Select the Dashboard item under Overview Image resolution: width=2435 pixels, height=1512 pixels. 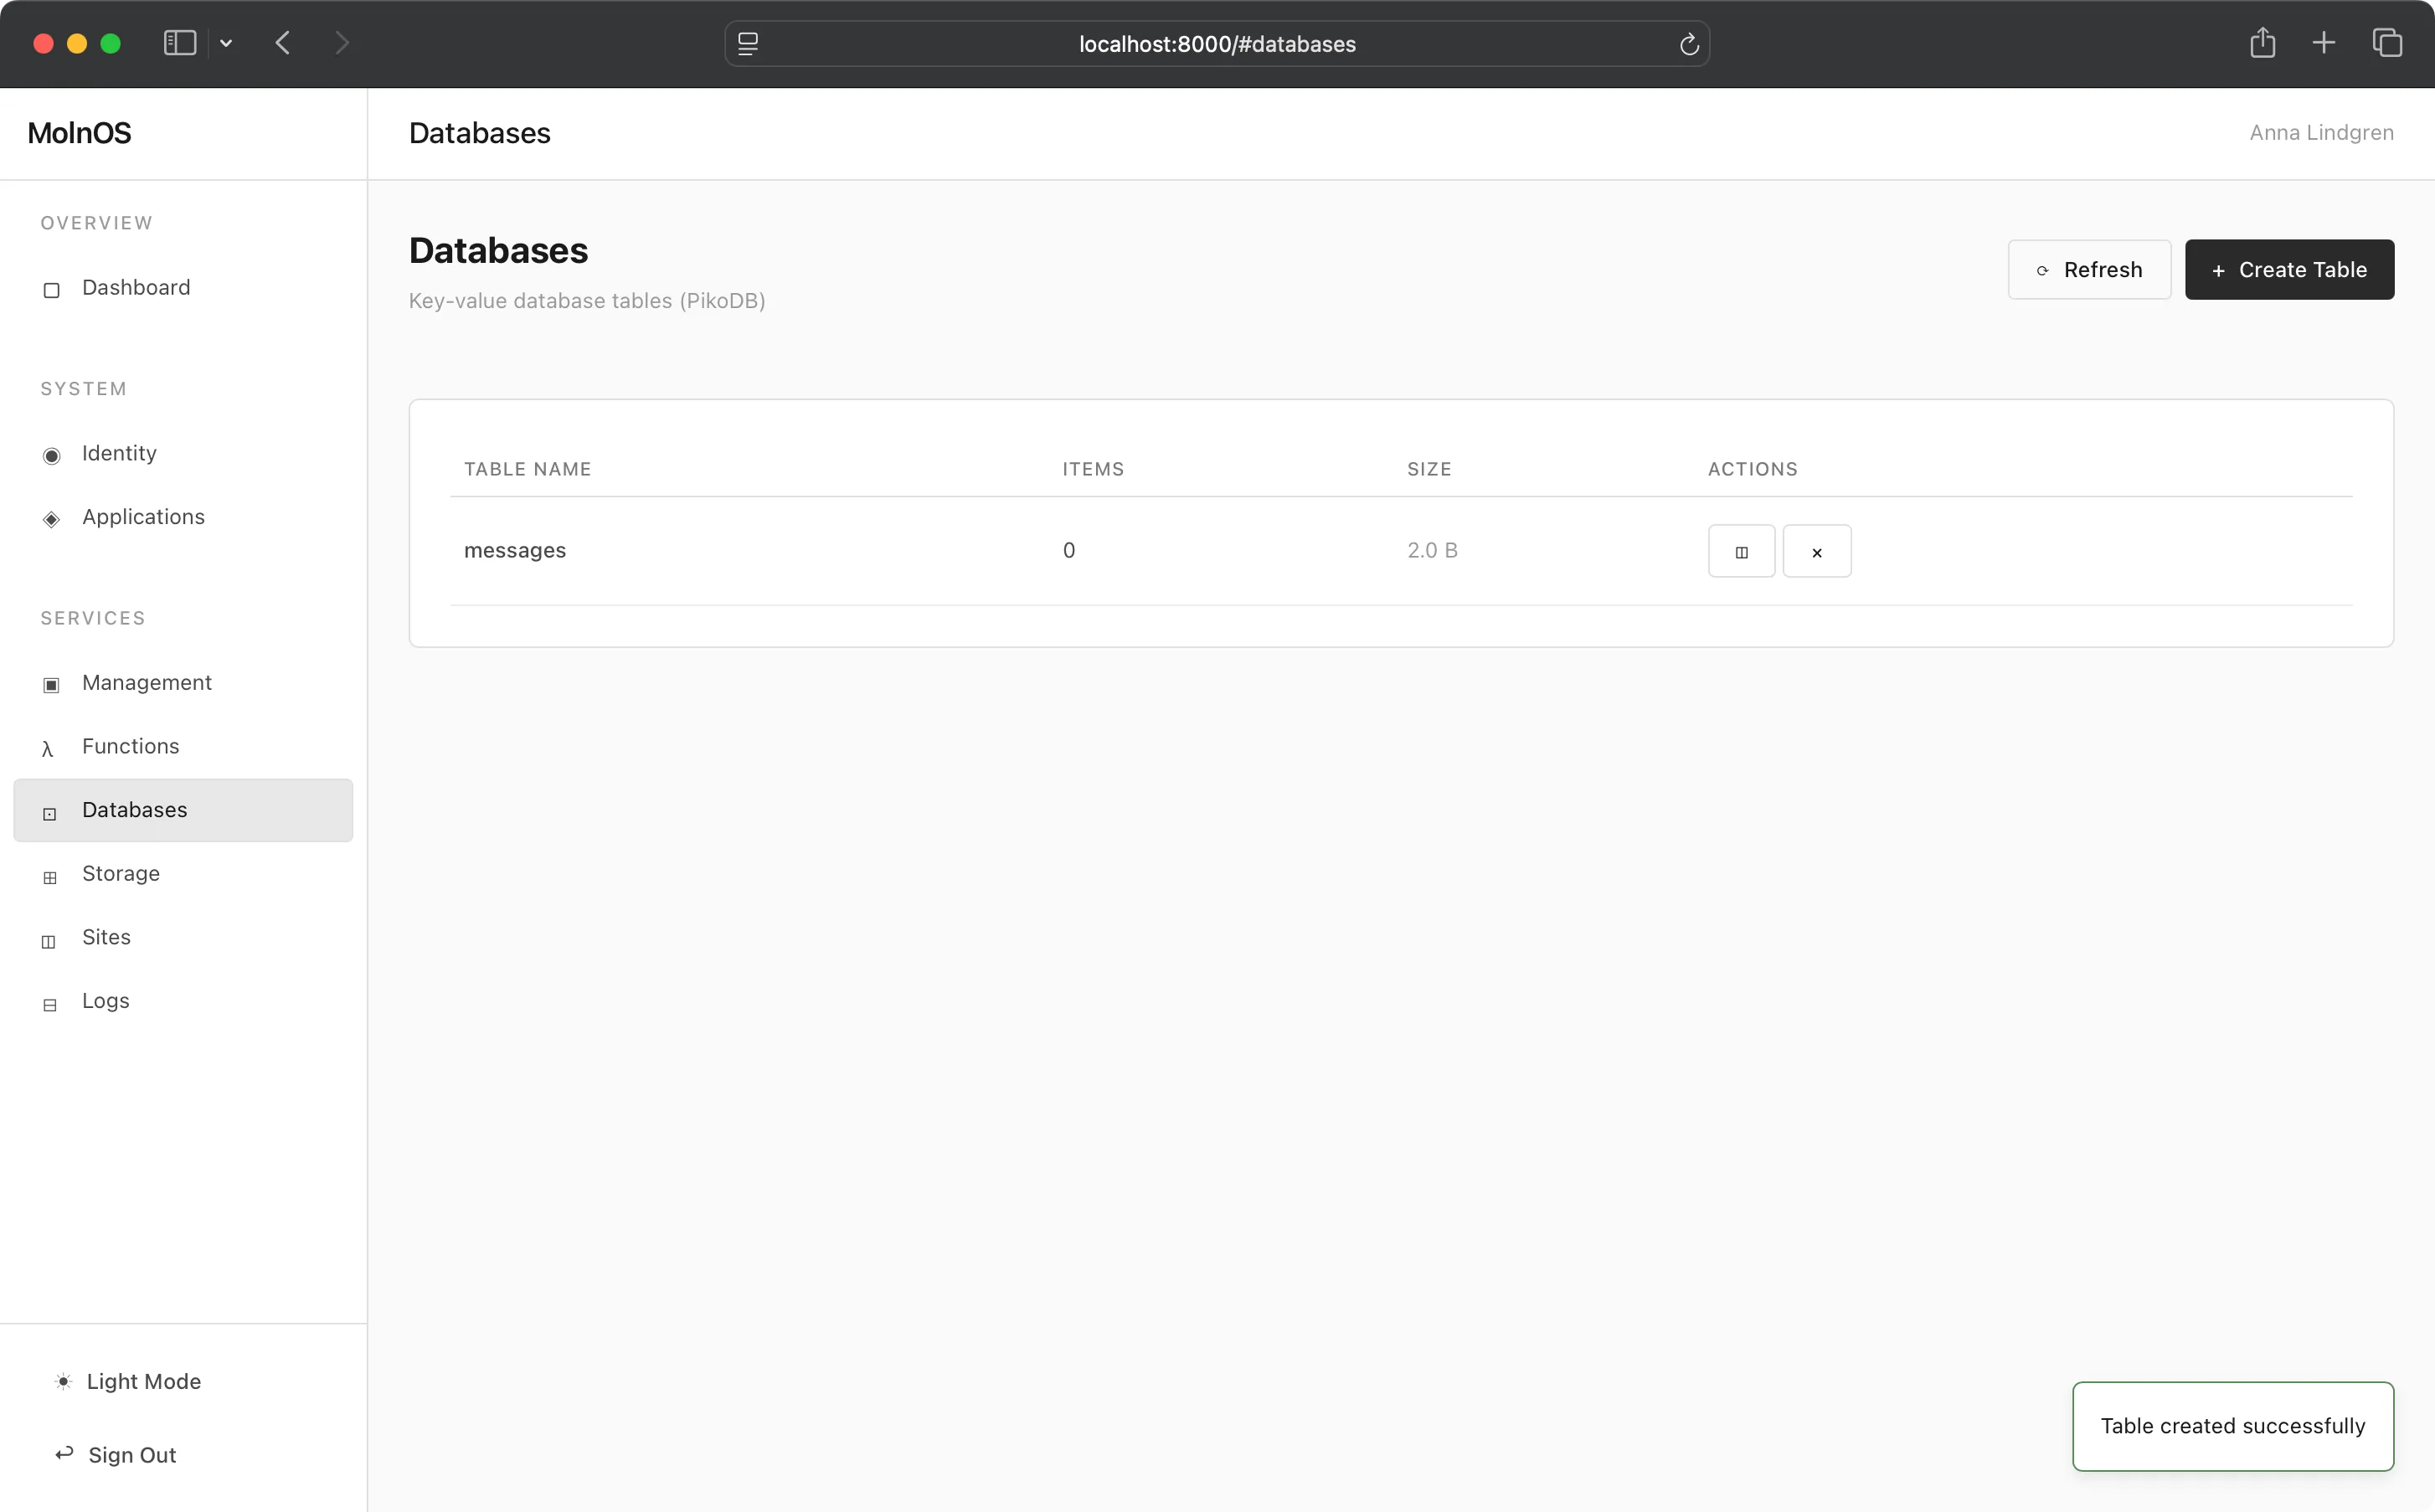135,287
